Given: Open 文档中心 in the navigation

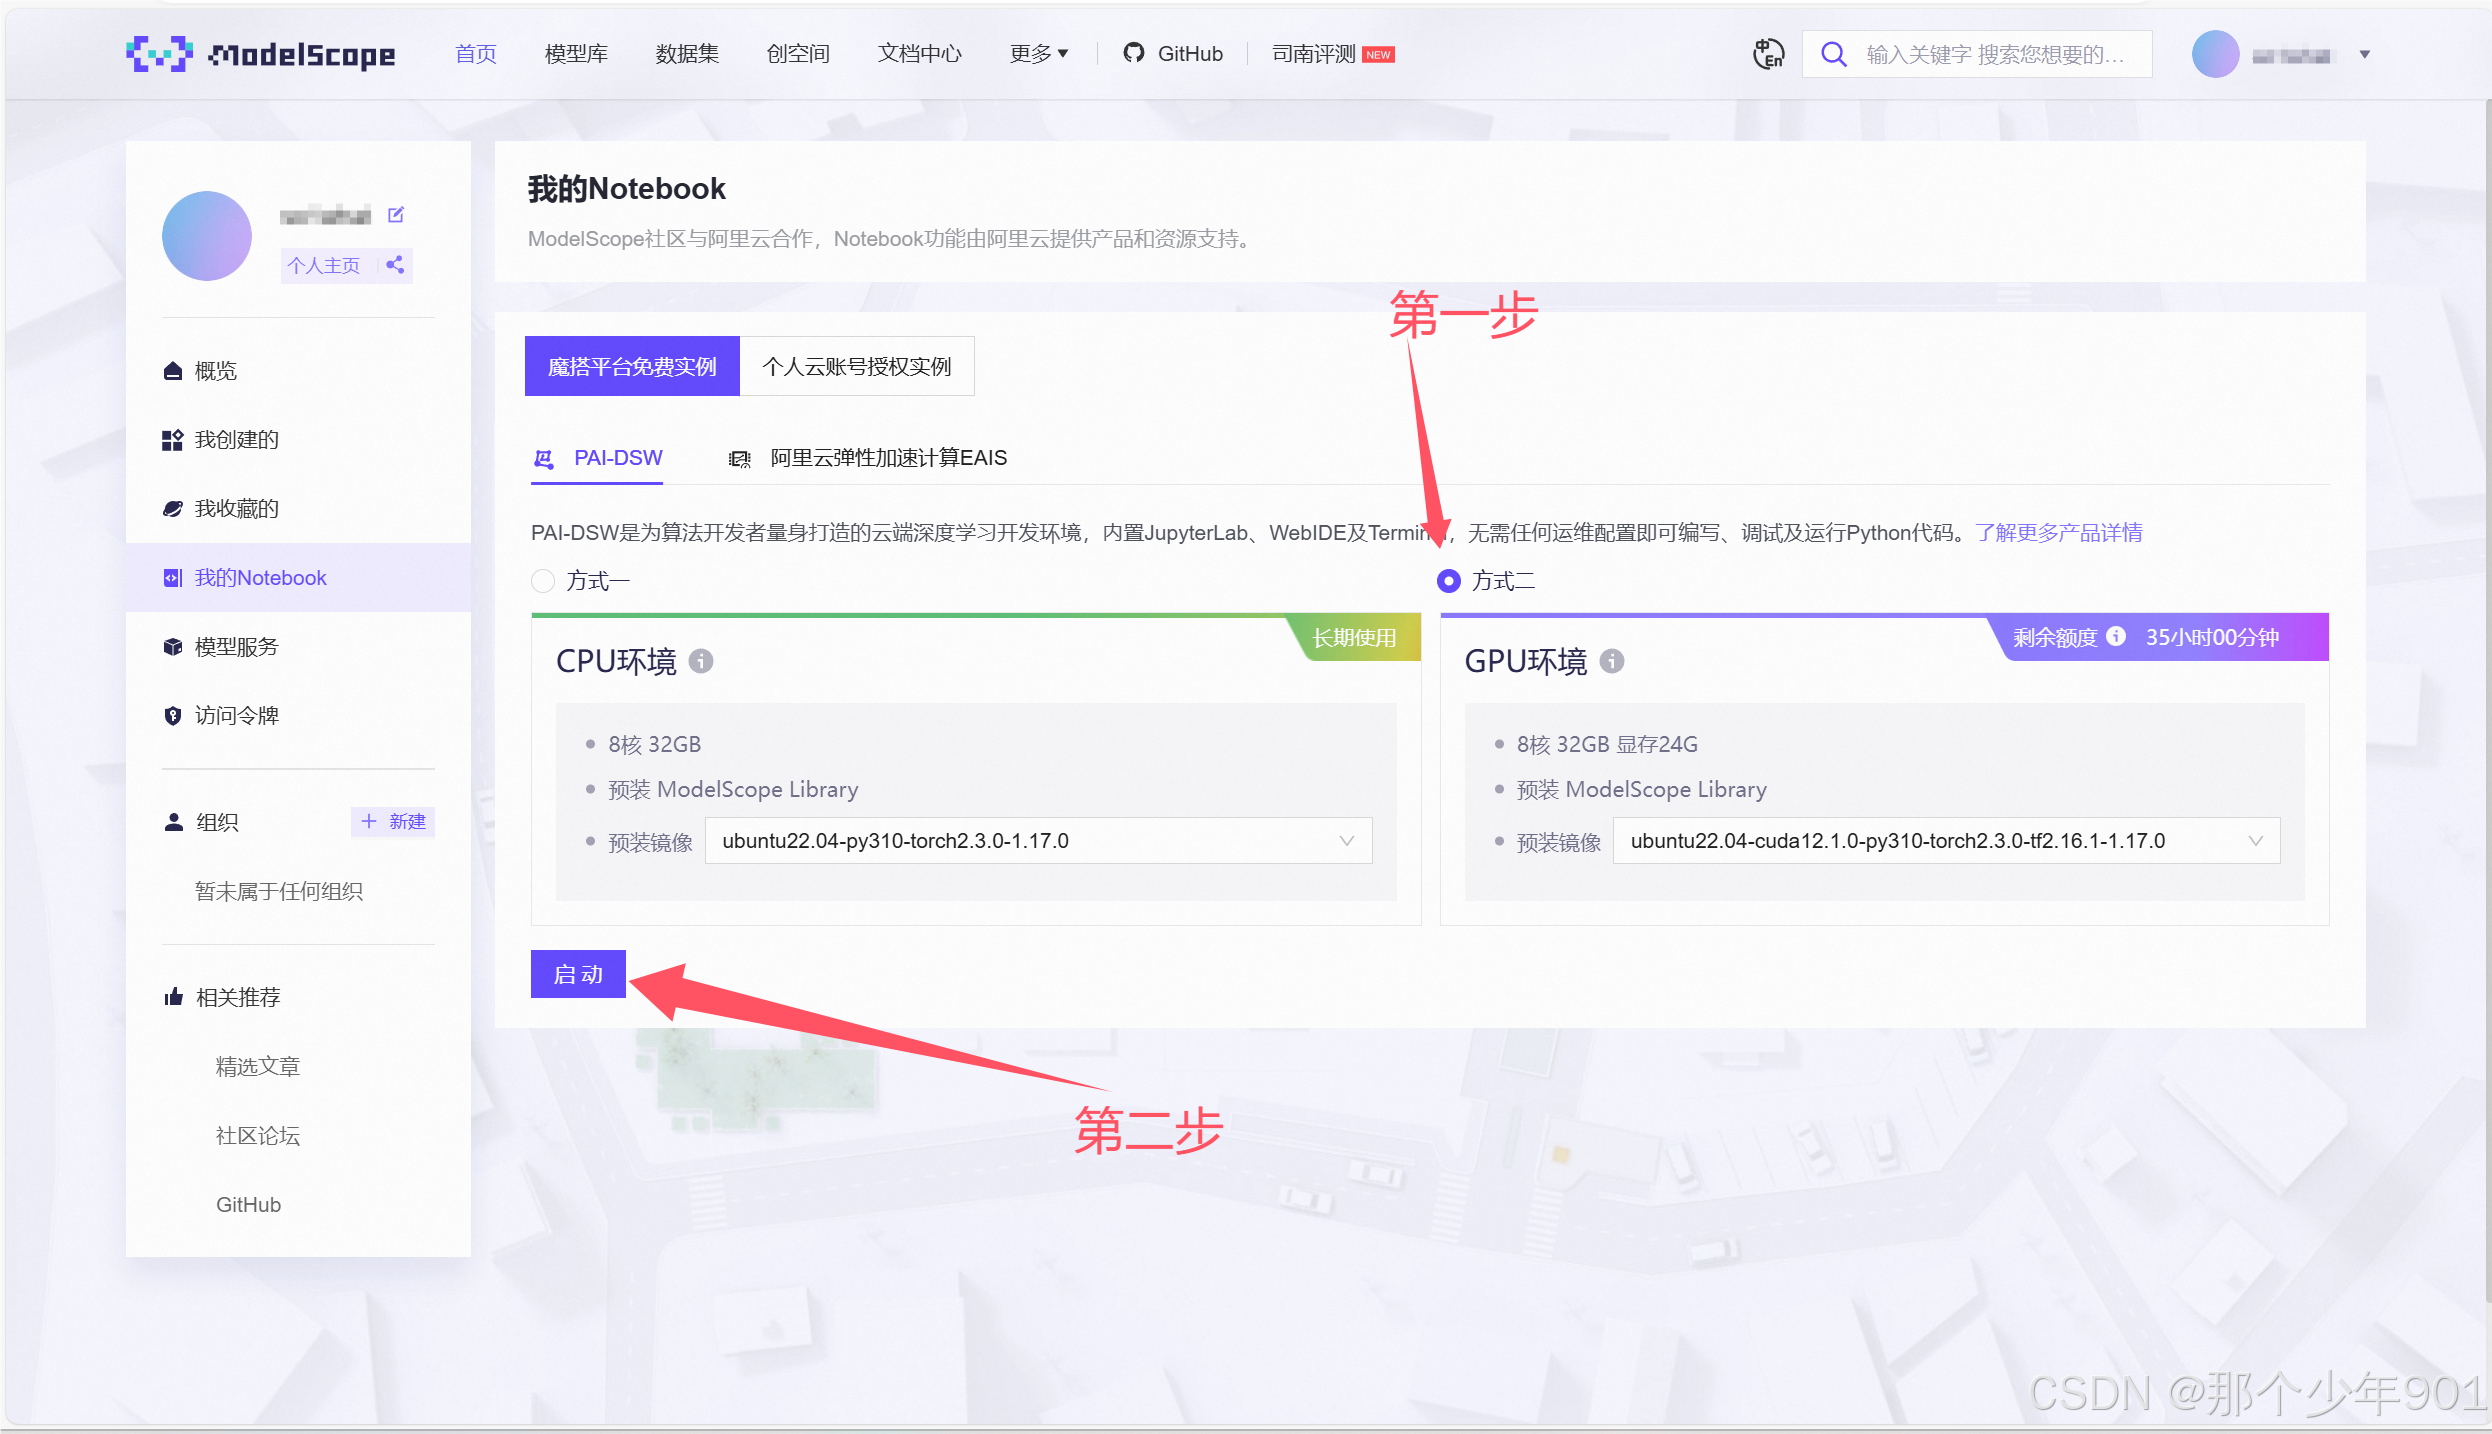Looking at the screenshot, I should click(x=919, y=54).
